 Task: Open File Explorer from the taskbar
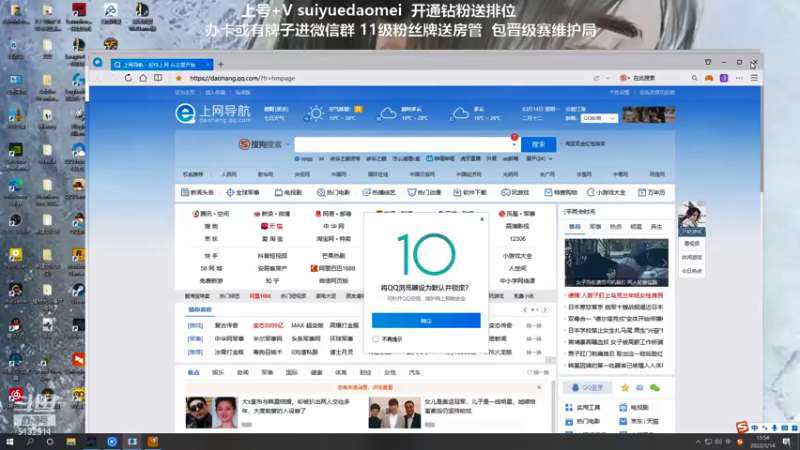[x=71, y=442]
